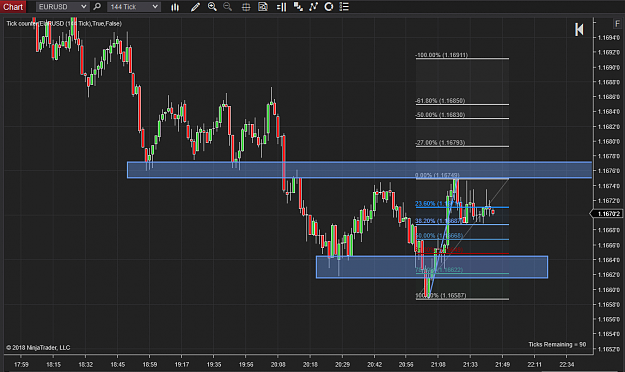Jump to latest bar arrow icon
This screenshot has width=625, height=372.
pyautogui.click(x=579, y=30)
